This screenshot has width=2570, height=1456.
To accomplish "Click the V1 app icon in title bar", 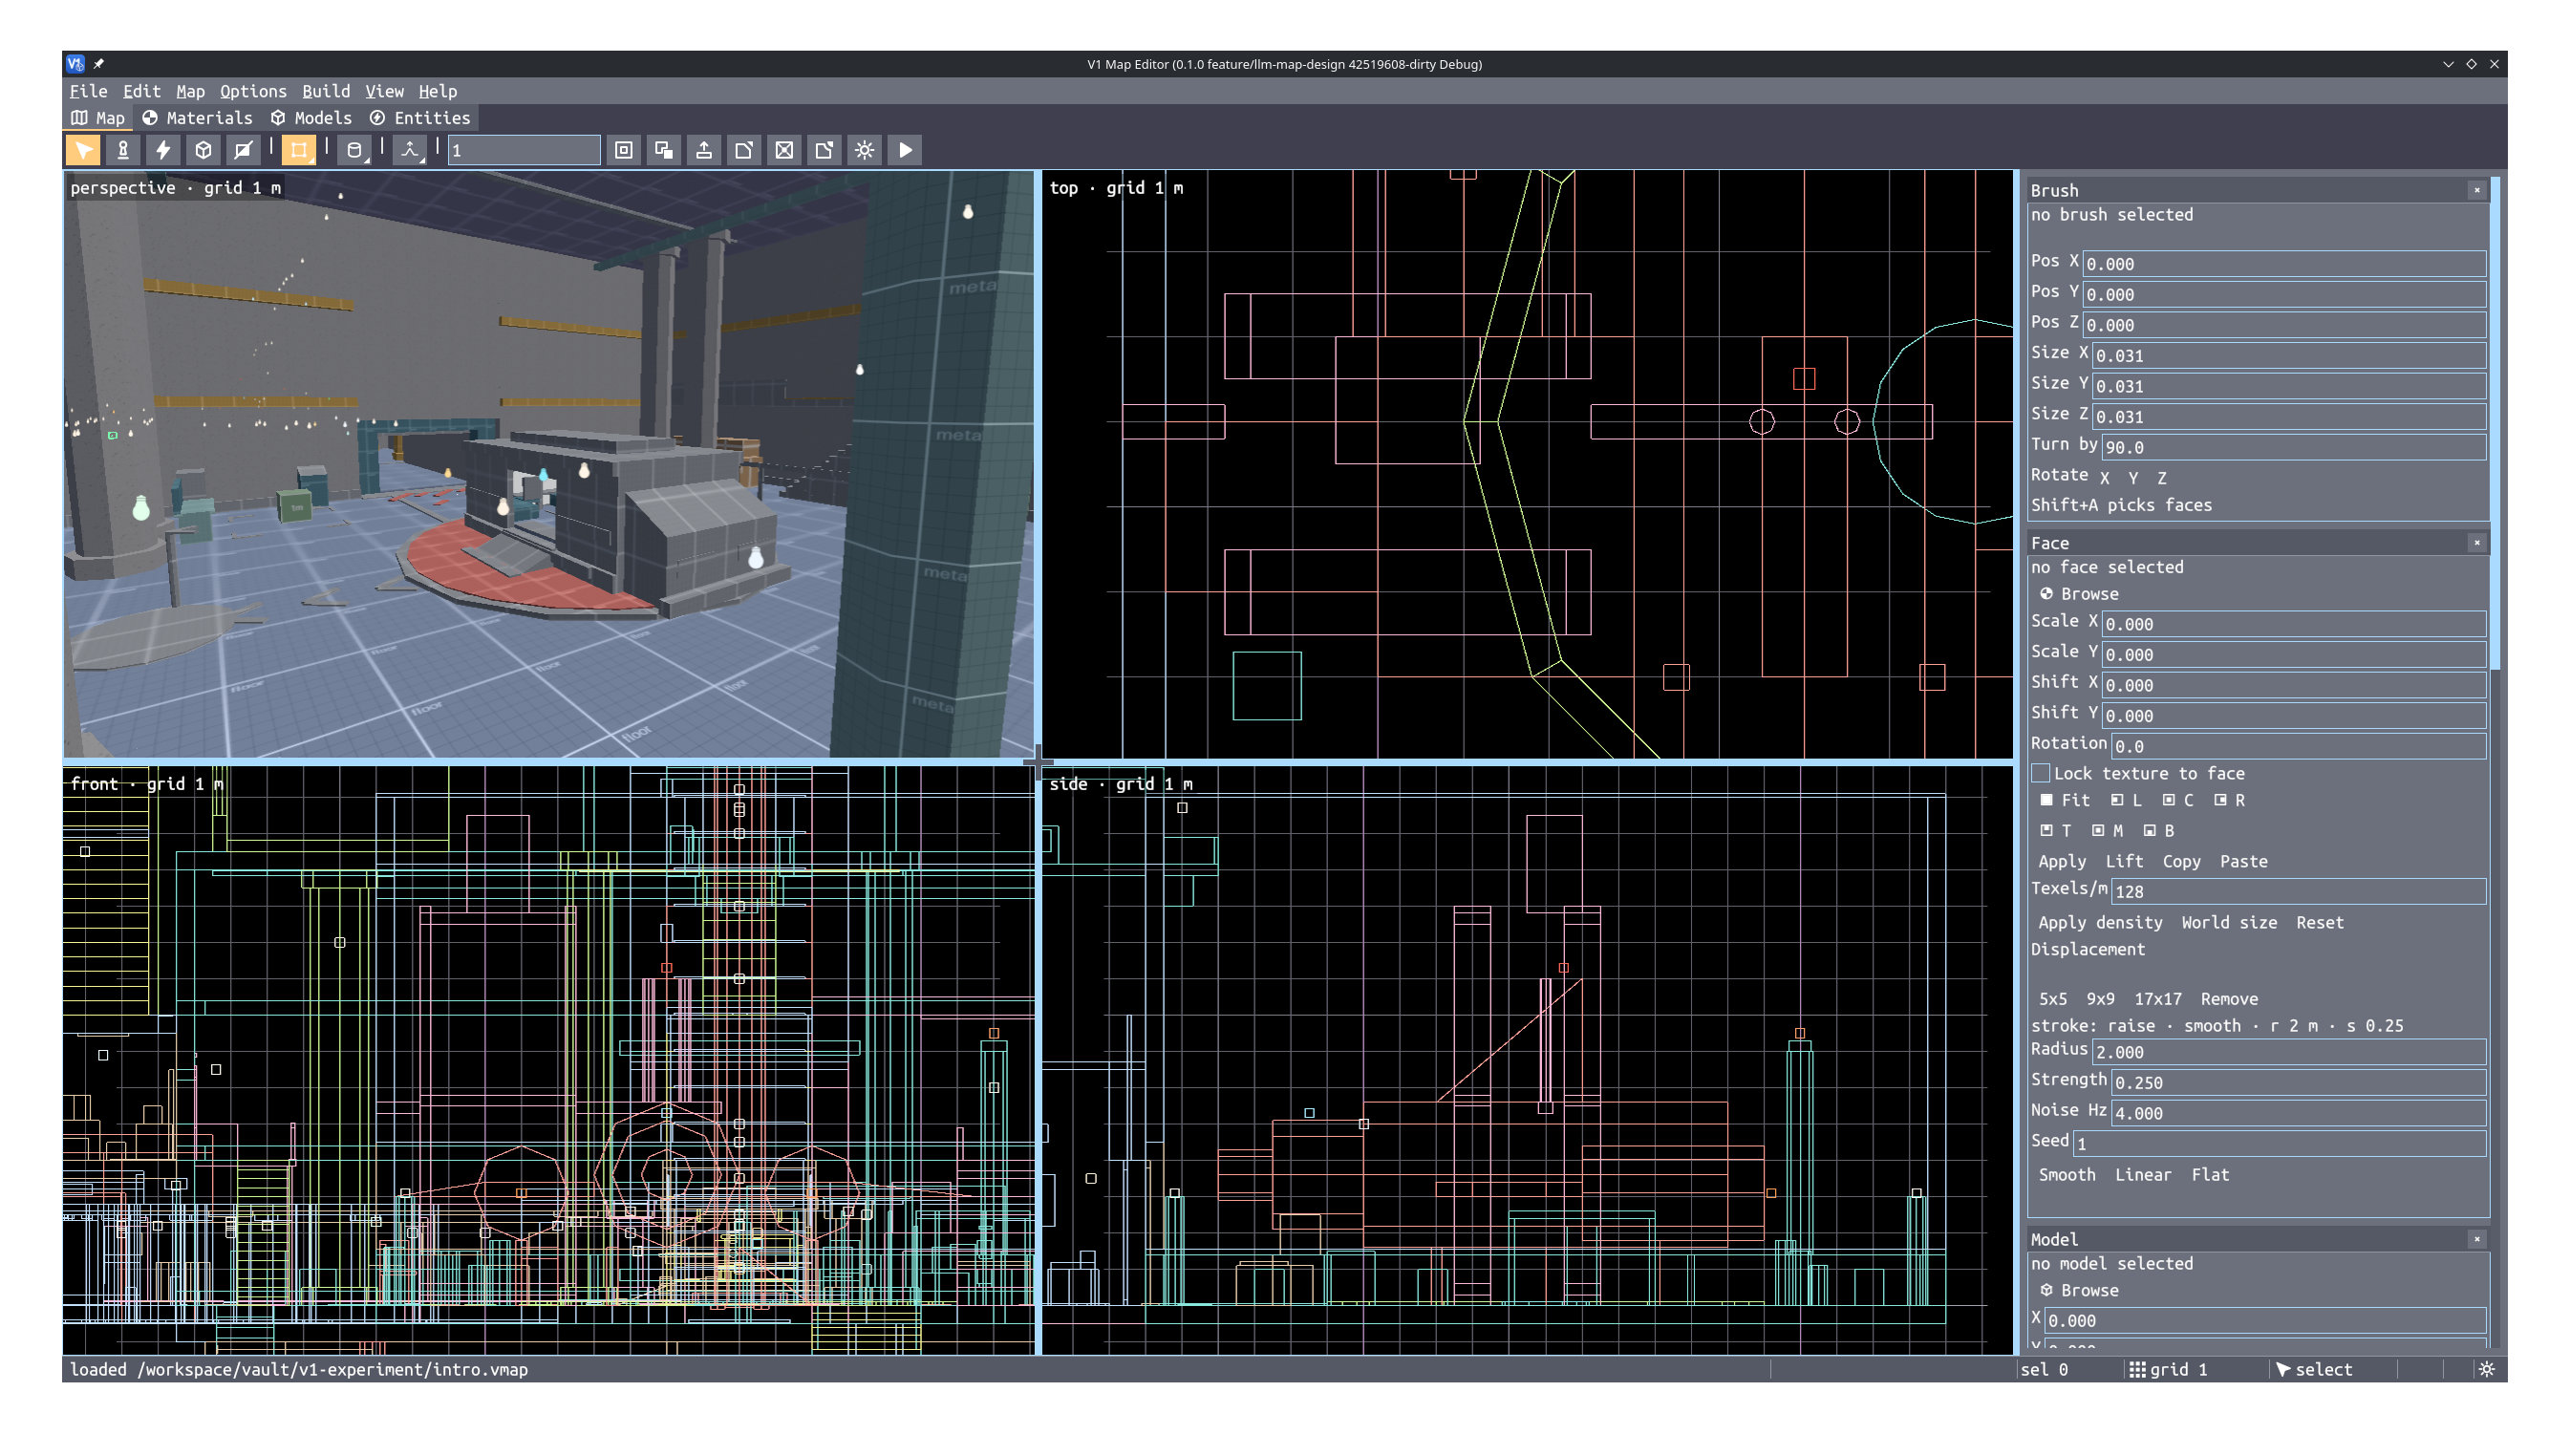I will pos(75,64).
